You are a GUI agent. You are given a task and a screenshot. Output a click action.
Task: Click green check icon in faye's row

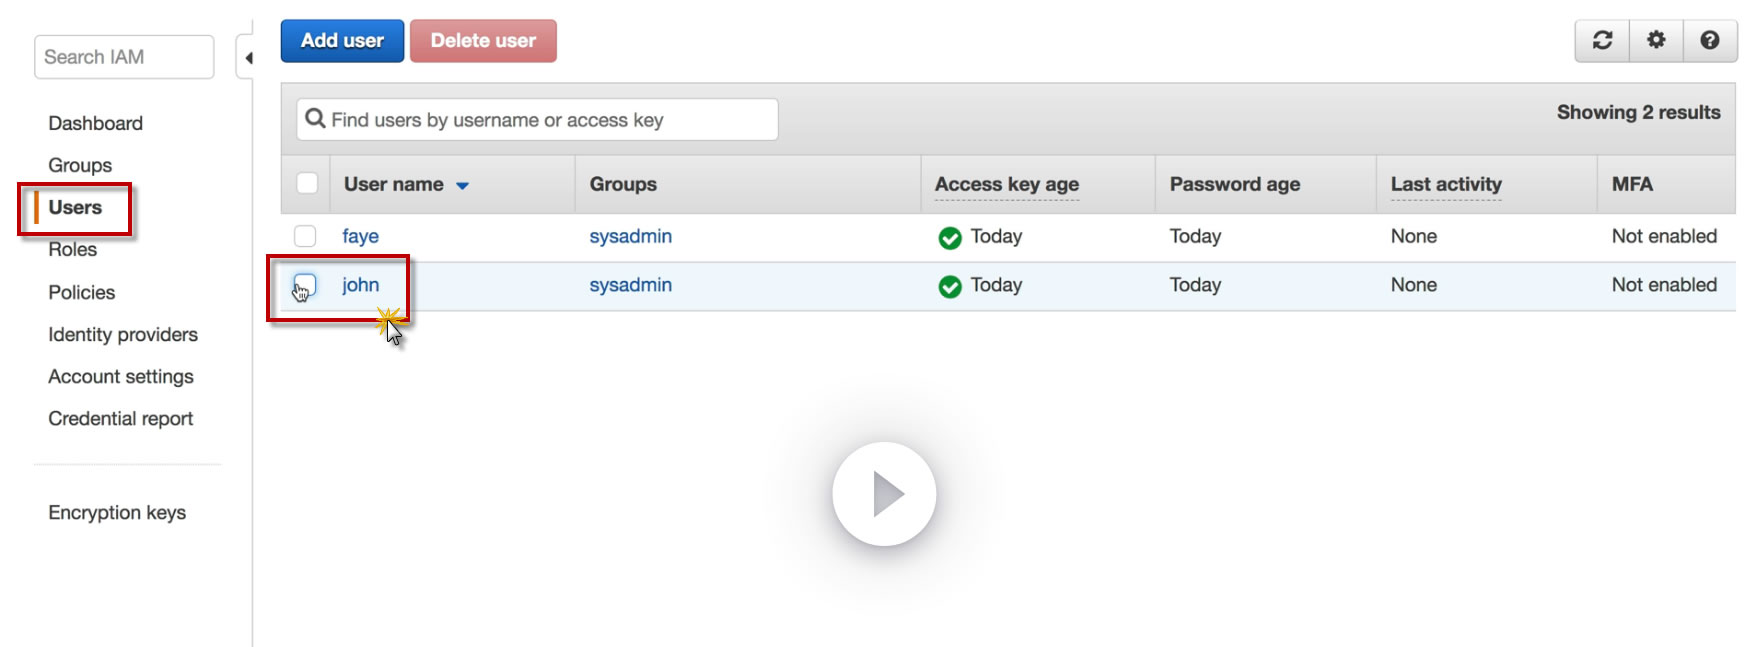tap(950, 237)
